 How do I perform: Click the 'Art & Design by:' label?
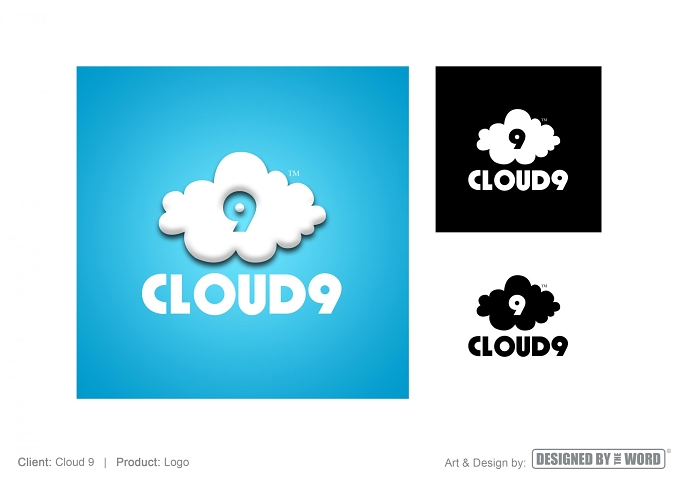[485, 463]
